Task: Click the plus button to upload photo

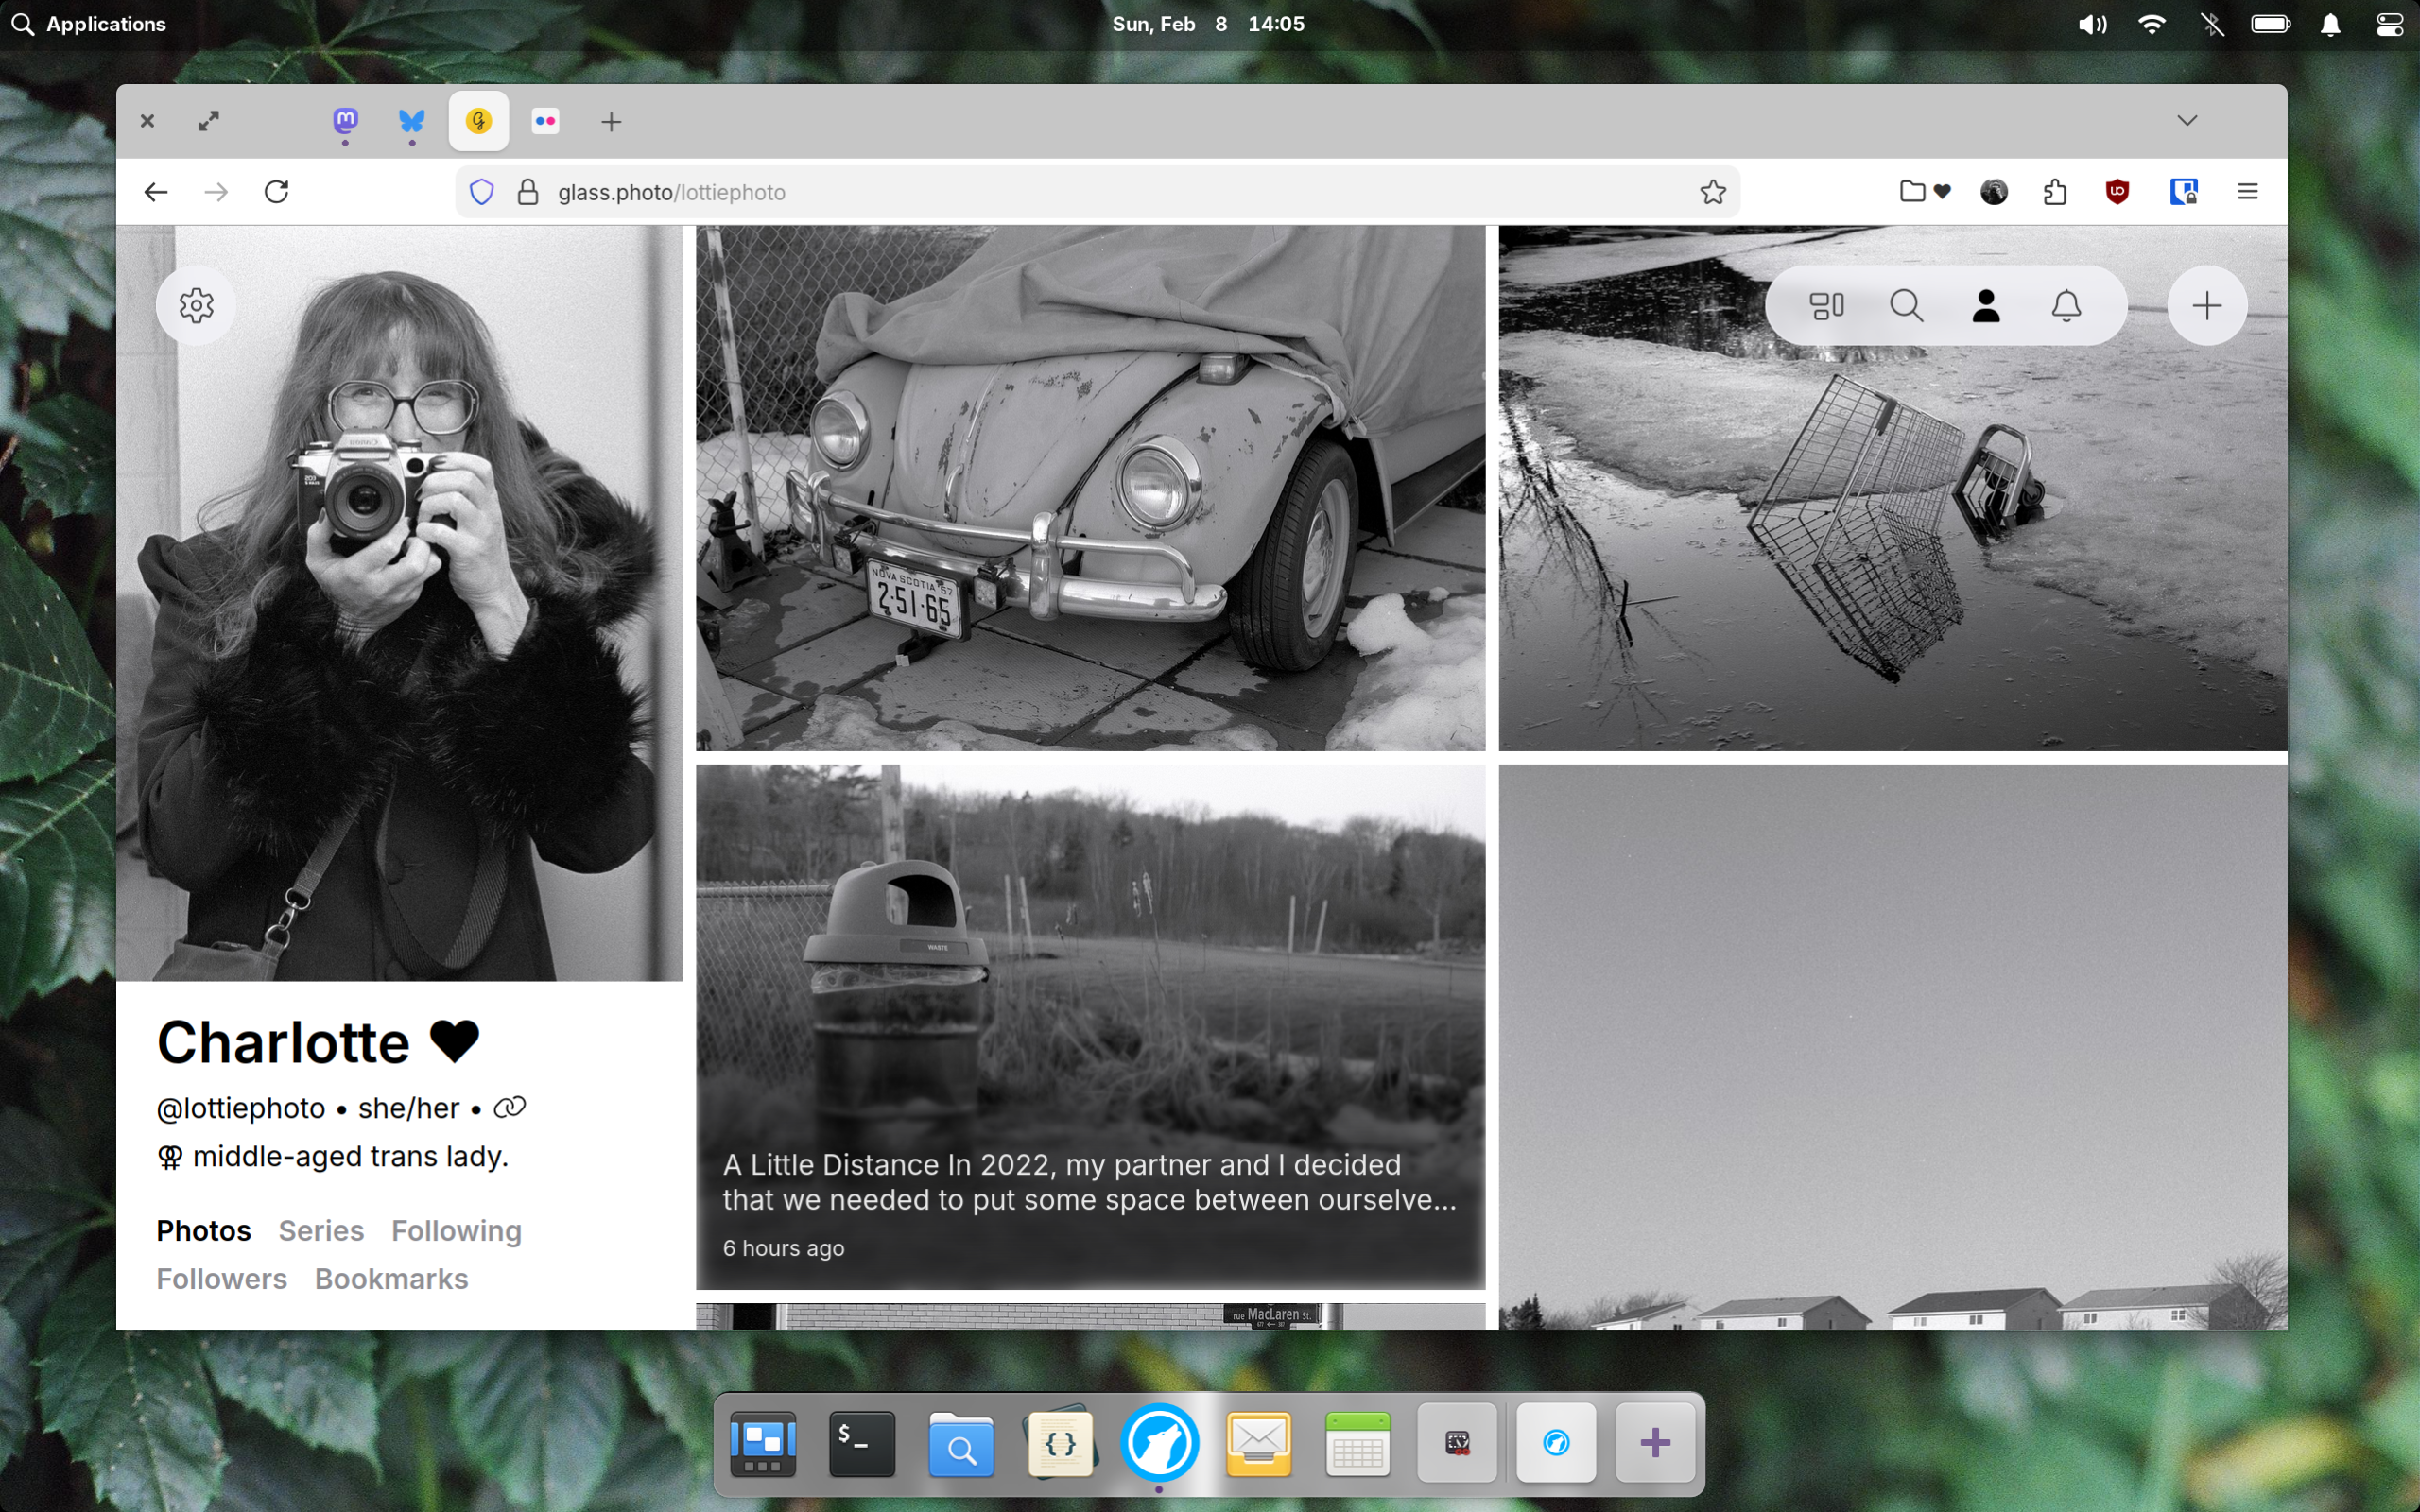Action: point(2206,306)
